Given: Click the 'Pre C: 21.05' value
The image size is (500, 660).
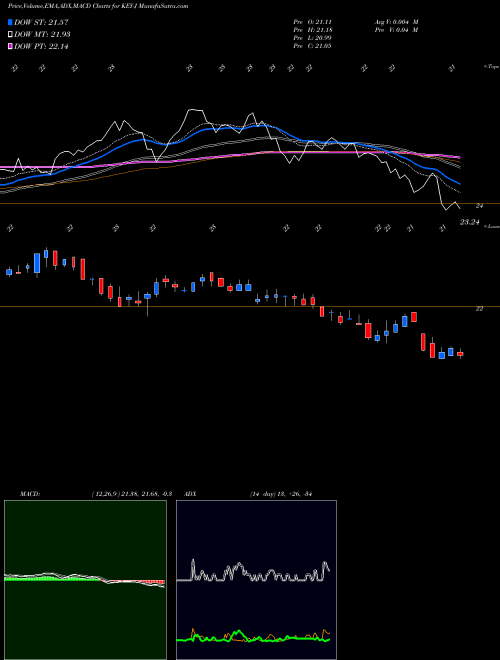Looking at the screenshot, I should click(x=312, y=46).
